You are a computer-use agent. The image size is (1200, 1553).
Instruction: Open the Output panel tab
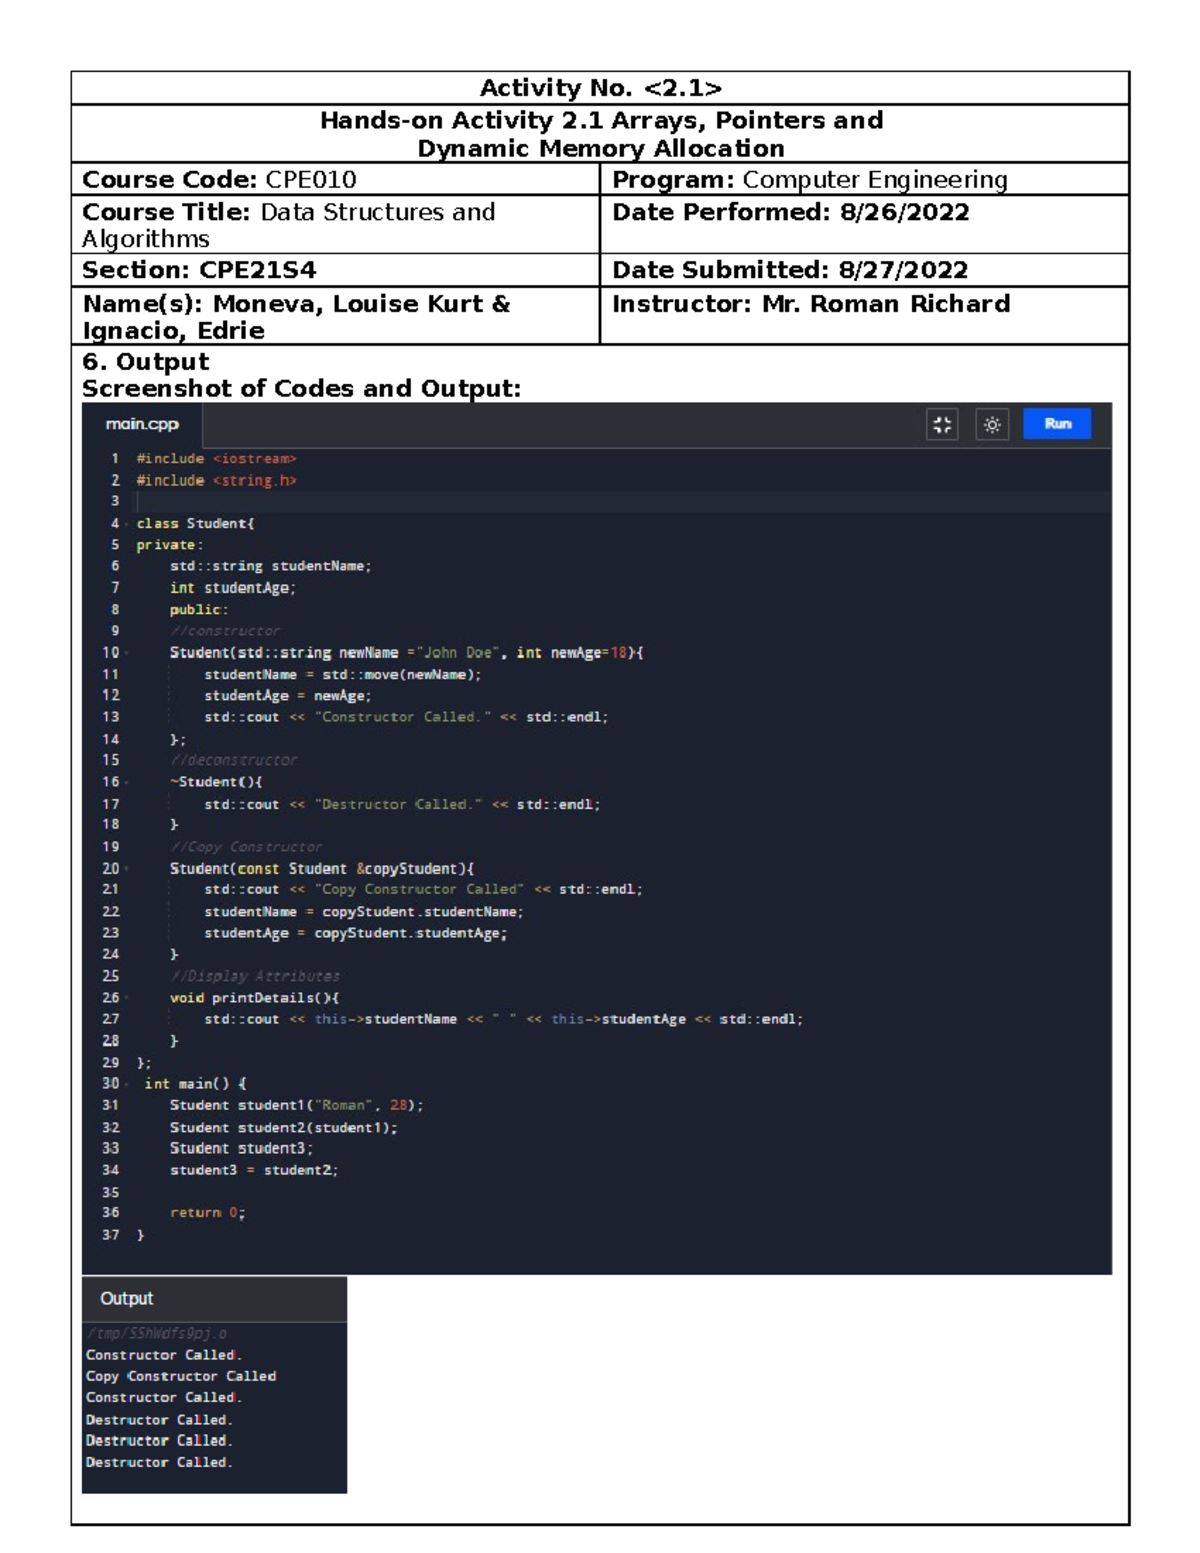[127, 1298]
